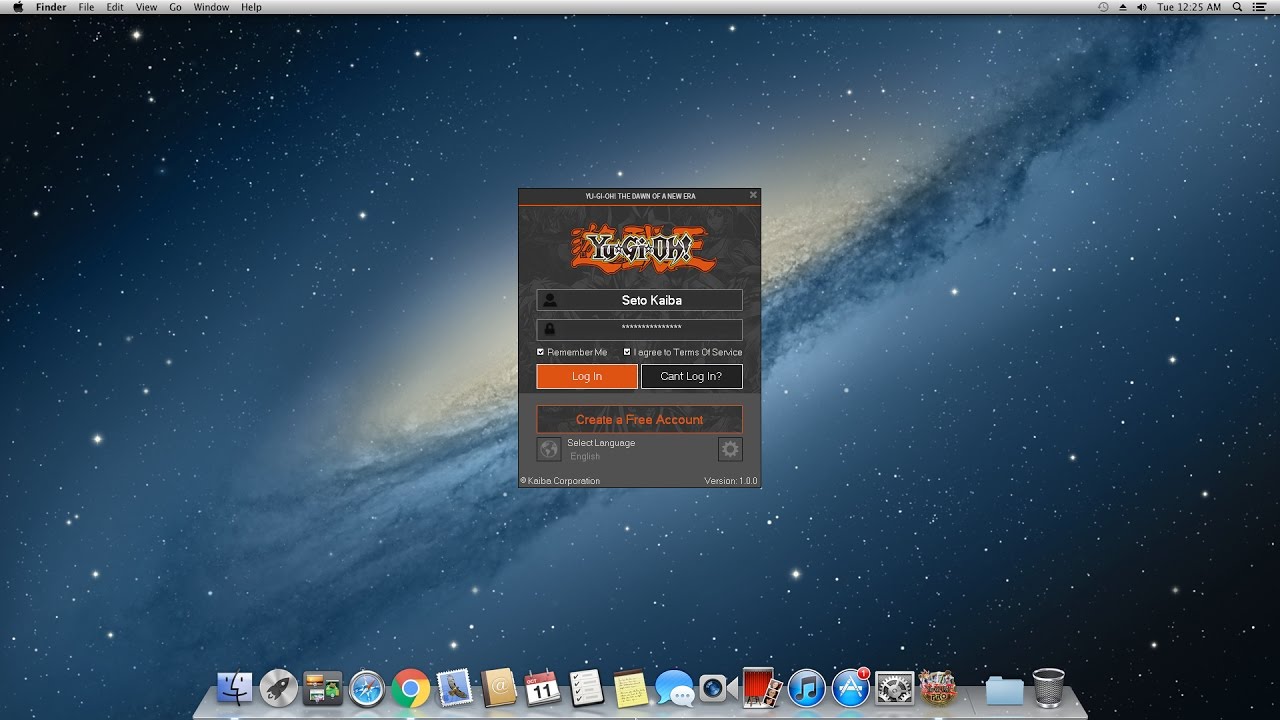
Task: Launch Launchpad rocket icon in the dock
Action: [279, 688]
